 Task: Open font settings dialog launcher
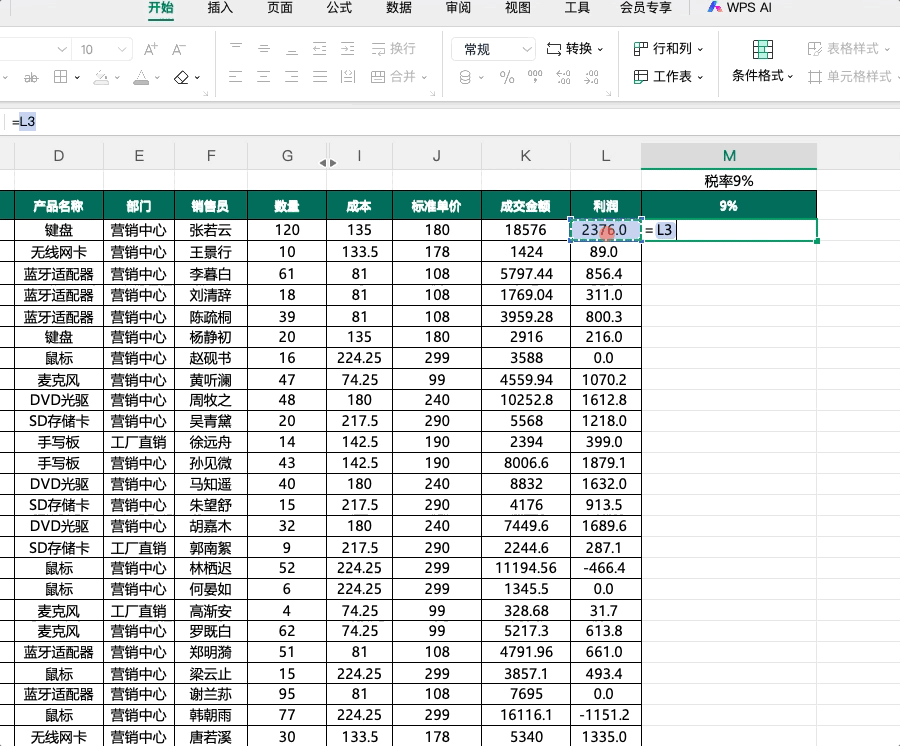pyautogui.click(x=205, y=93)
